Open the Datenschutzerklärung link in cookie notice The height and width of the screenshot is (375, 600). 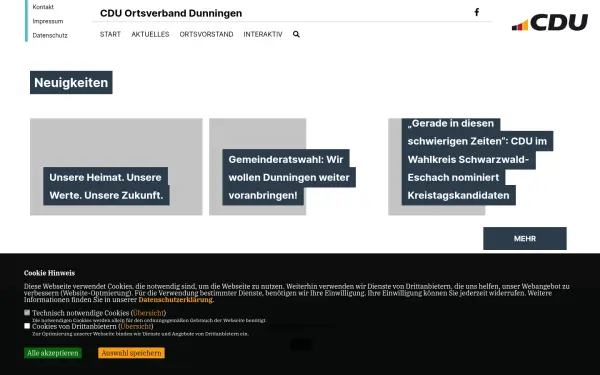175,300
